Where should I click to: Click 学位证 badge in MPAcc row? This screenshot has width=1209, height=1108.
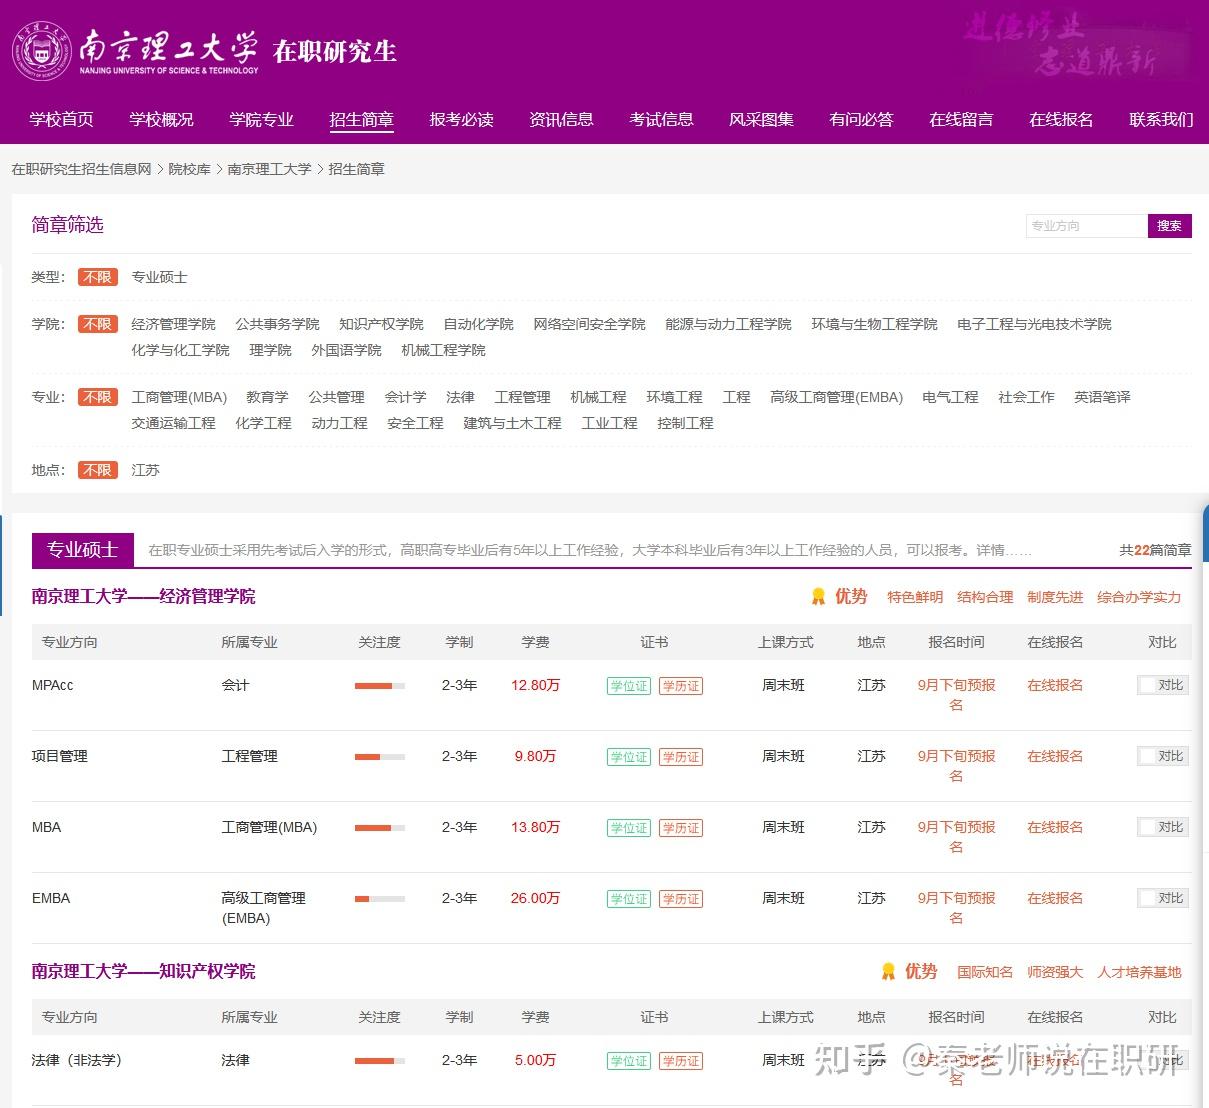click(x=629, y=686)
